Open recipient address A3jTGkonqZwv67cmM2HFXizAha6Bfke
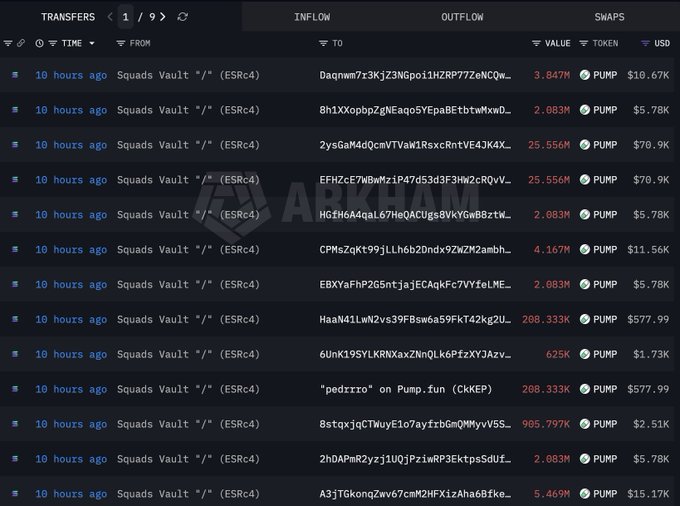Viewport: 680px width, 506px height. [415, 494]
